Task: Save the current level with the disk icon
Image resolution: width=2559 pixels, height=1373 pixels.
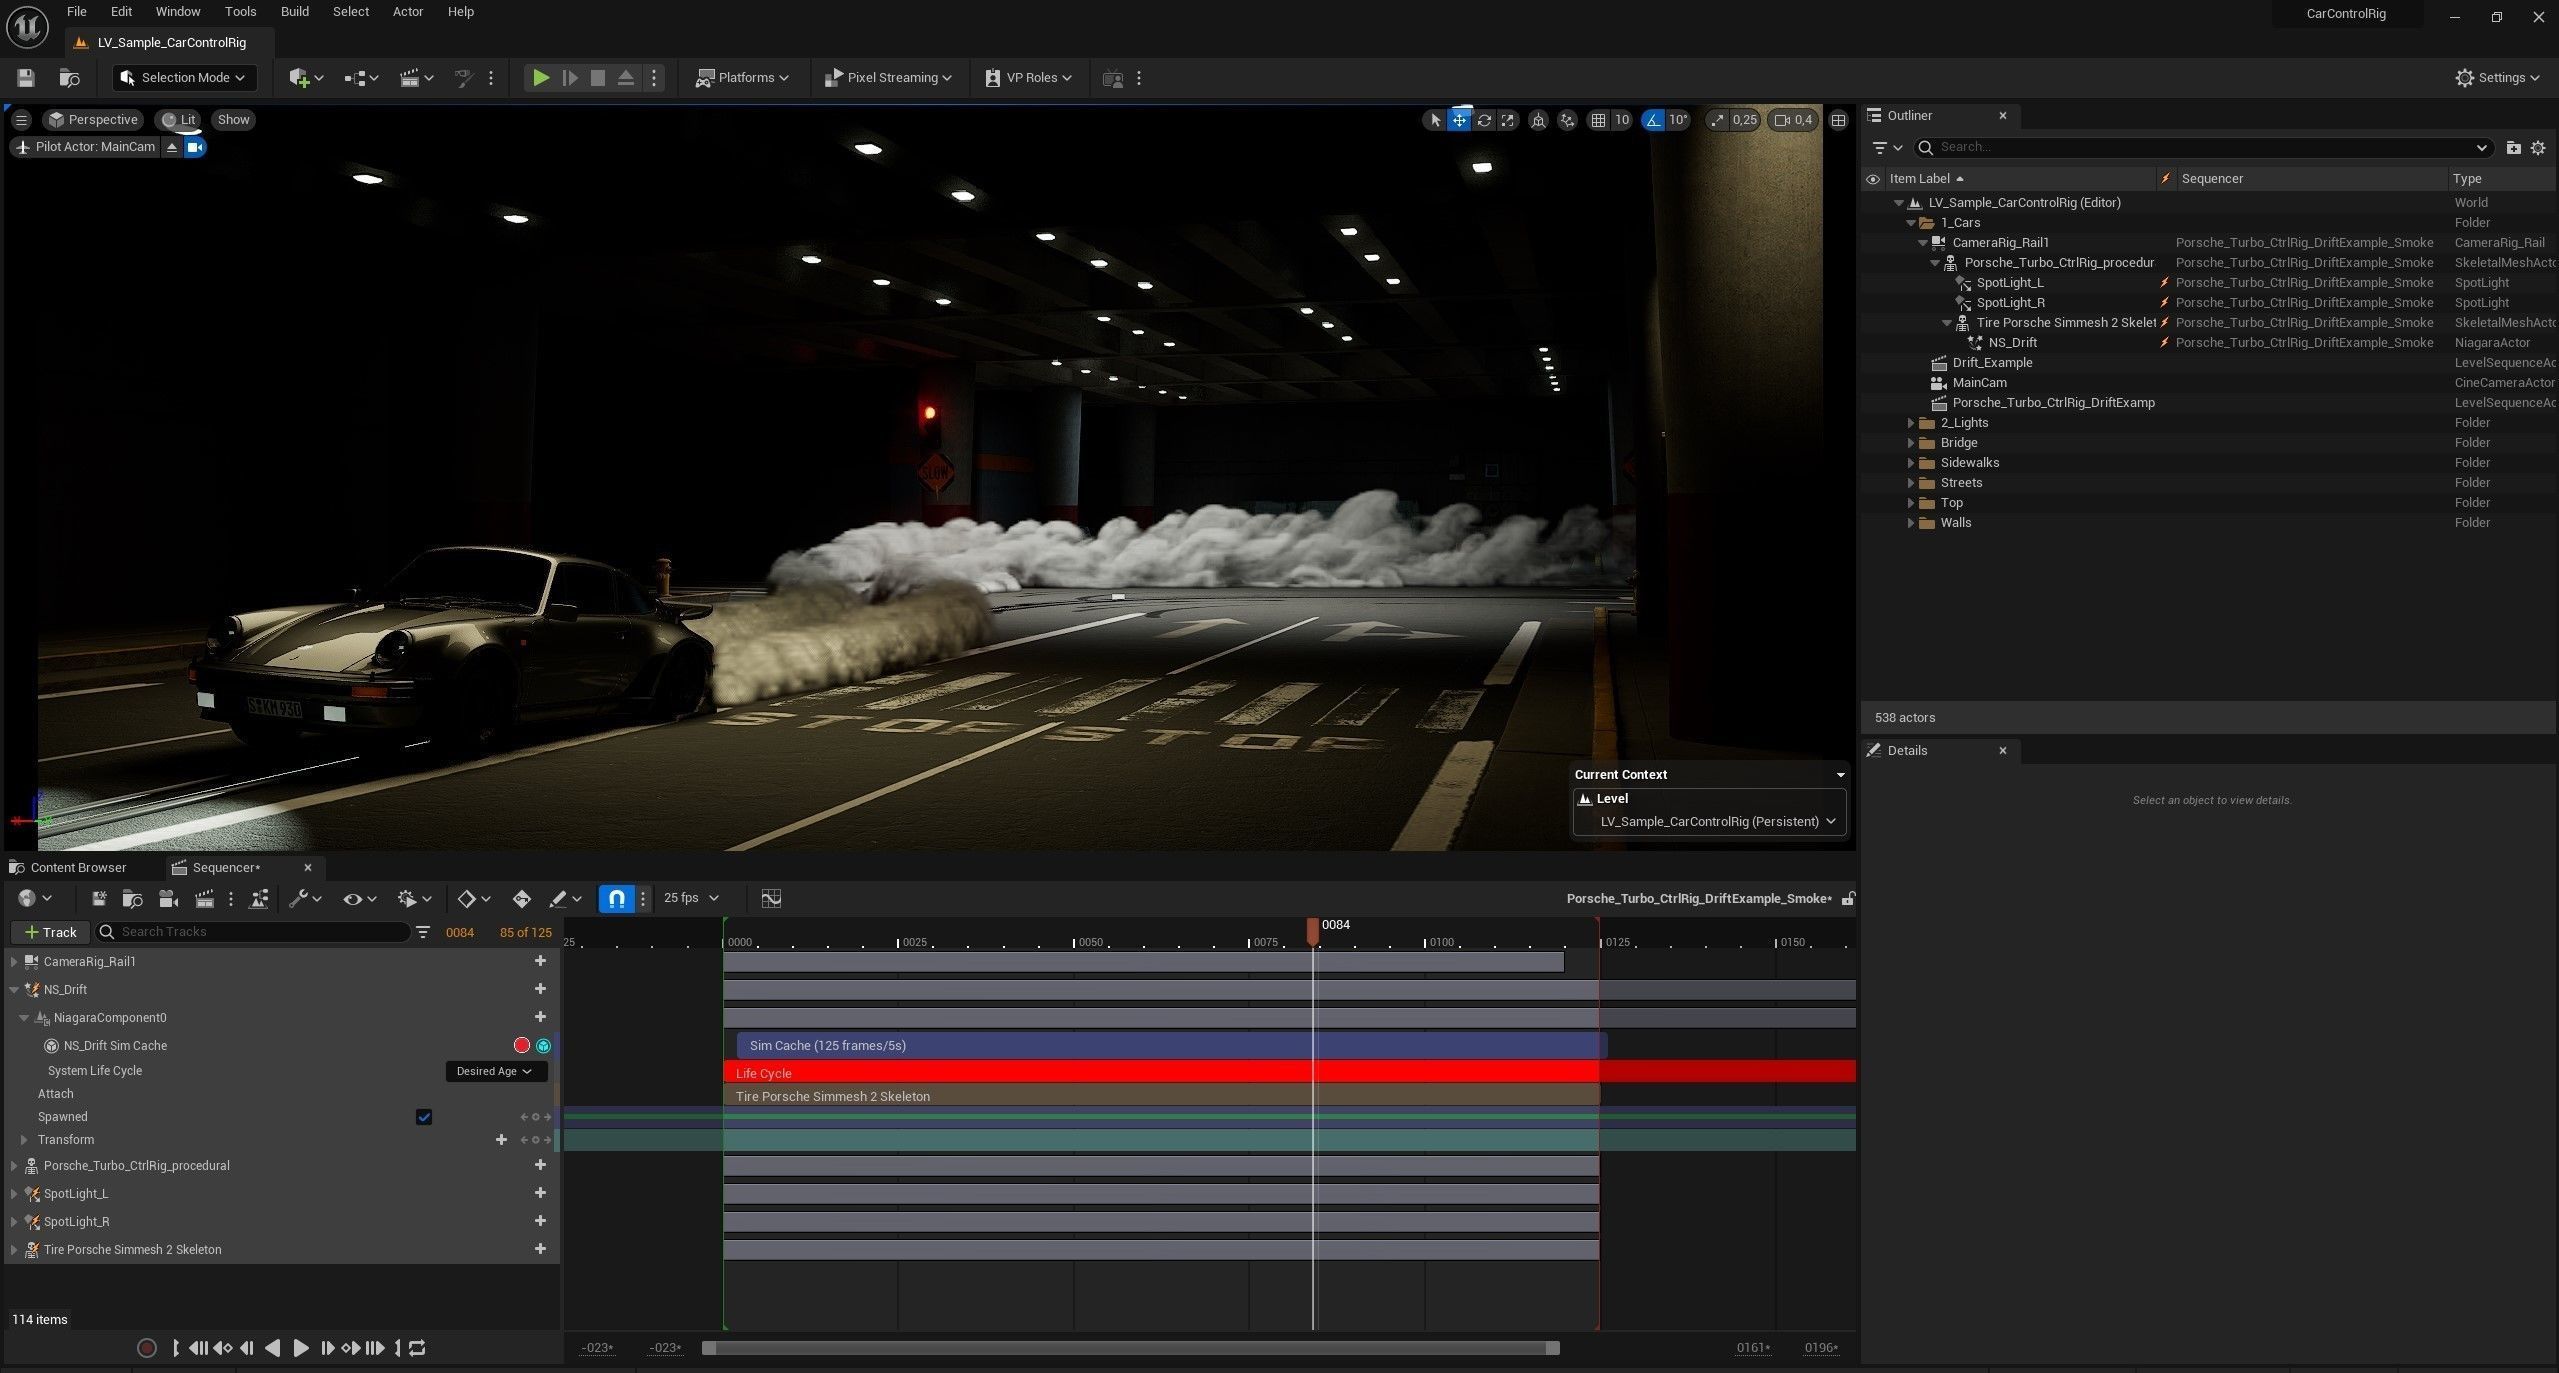Action: point(26,78)
